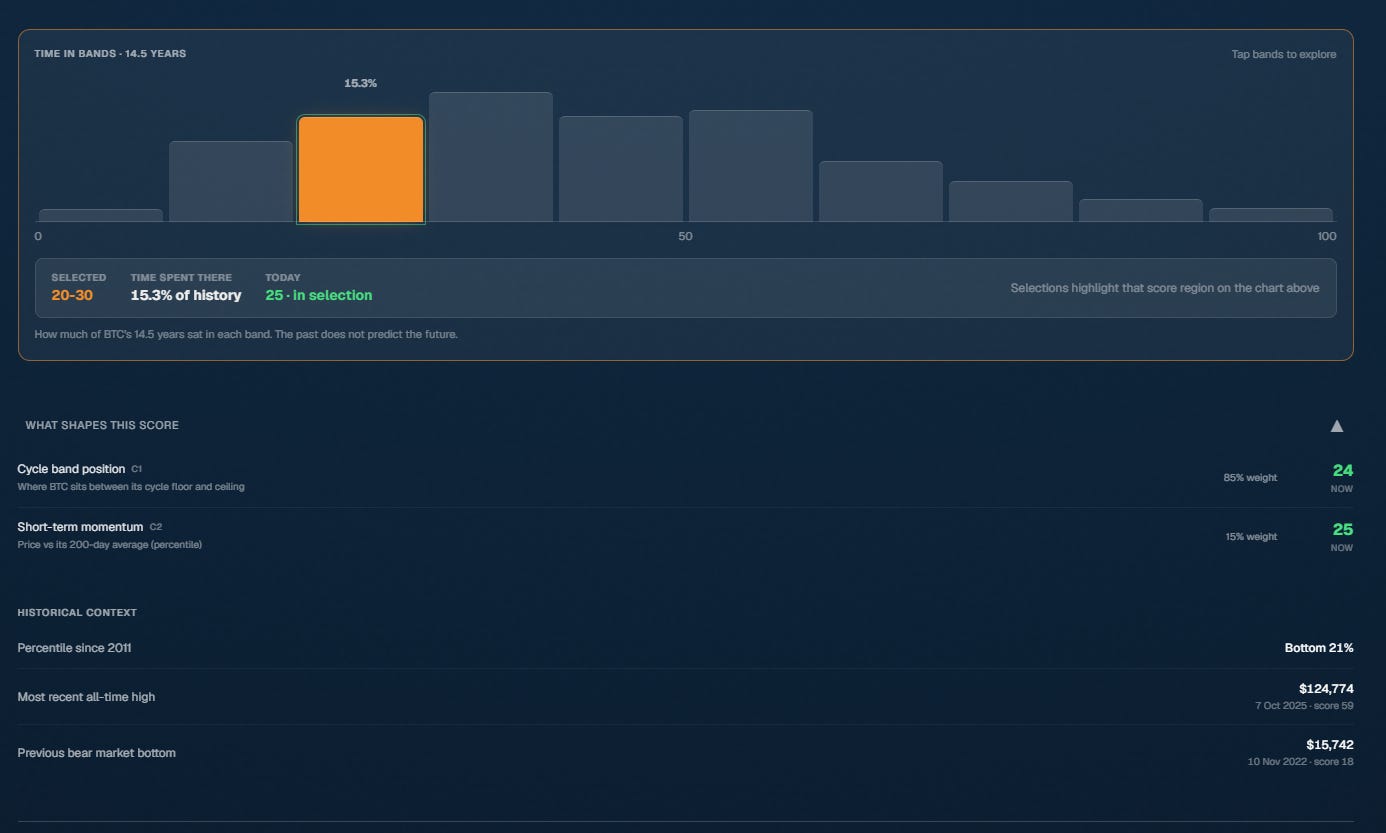Screen dimensions: 1386x833
Task: Select the 0-10 histogram band
Action: tap(101, 215)
